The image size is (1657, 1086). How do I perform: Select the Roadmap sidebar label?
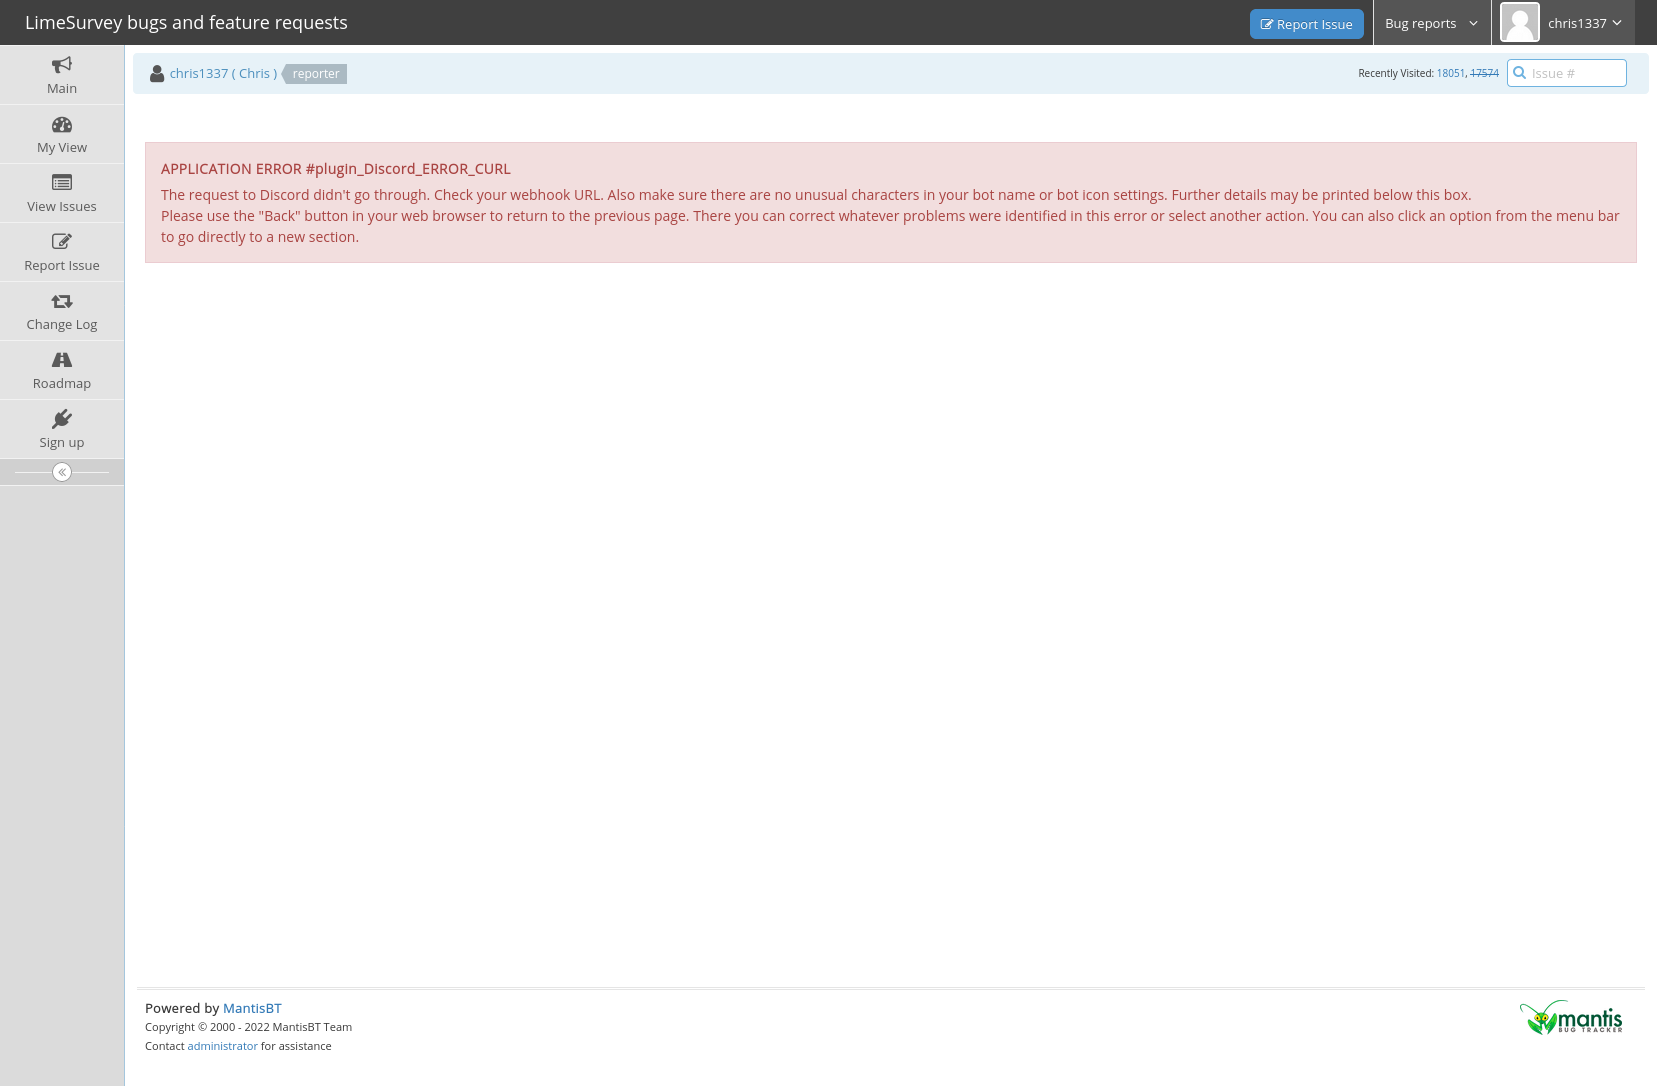pyautogui.click(x=62, y=384)
